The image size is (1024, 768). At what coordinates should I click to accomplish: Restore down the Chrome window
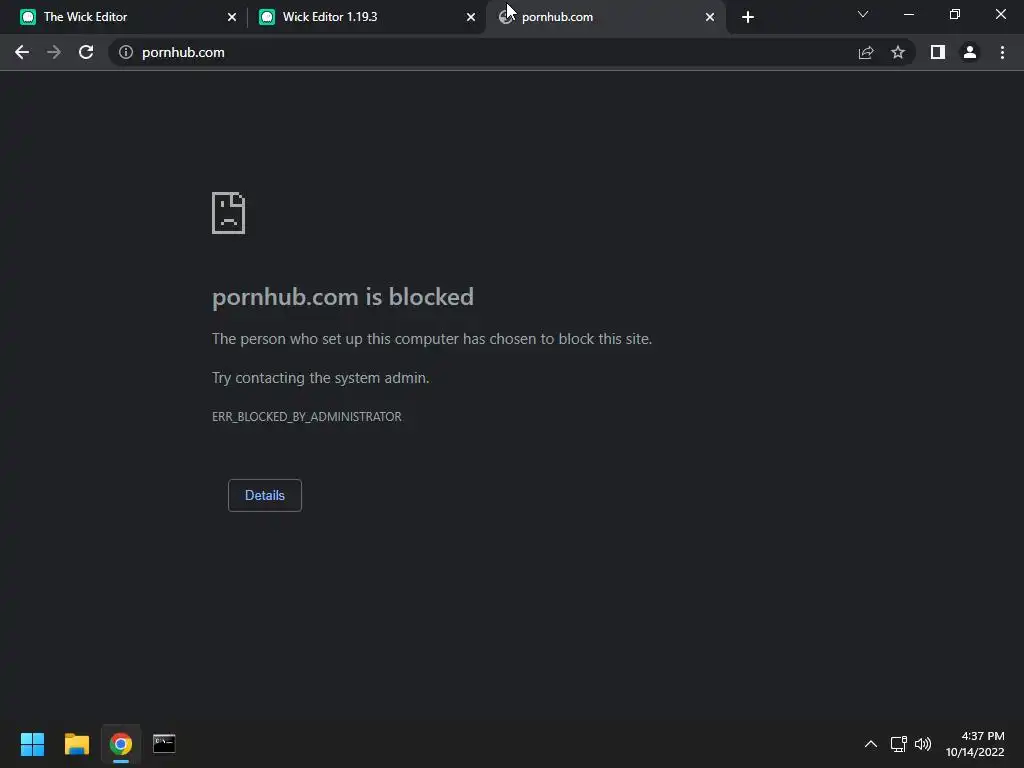(x=955, y=14)
